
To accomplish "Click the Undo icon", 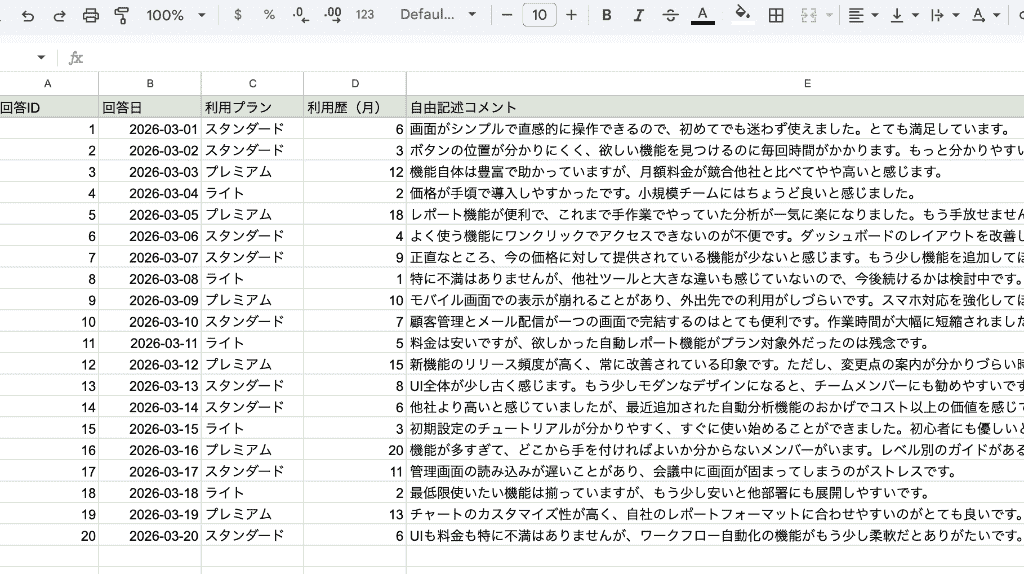I will coord(28,15).
